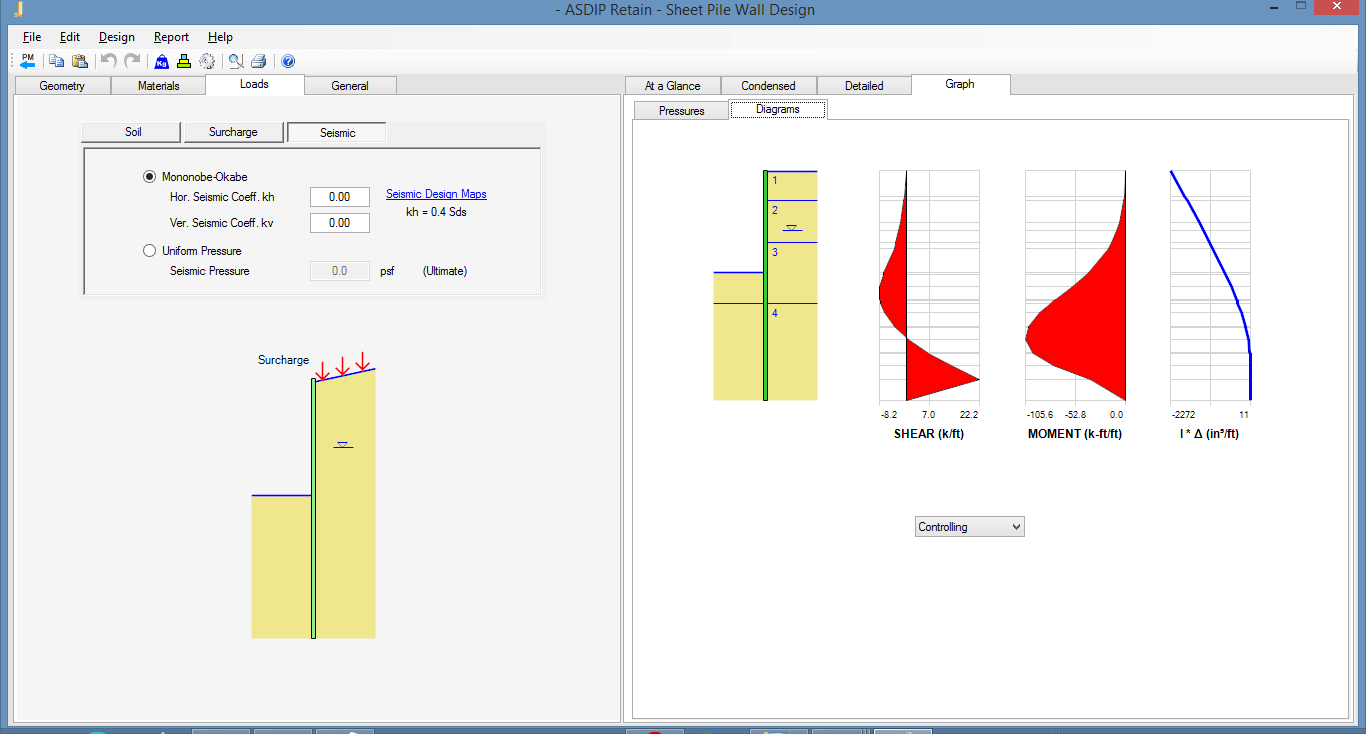The height and width of the screenshot is (734, 1366).
Task: Click the '22.2' shear axis value
Action: click(968, 414)
